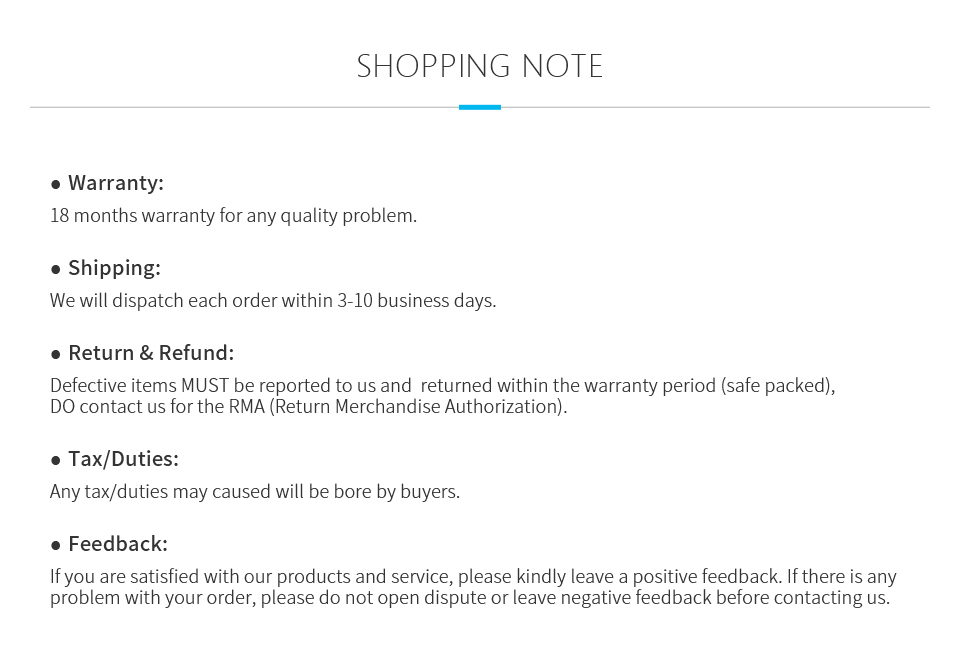Select the Return & Refund: heading
This screenshot has height=670, width=960.
151,353
